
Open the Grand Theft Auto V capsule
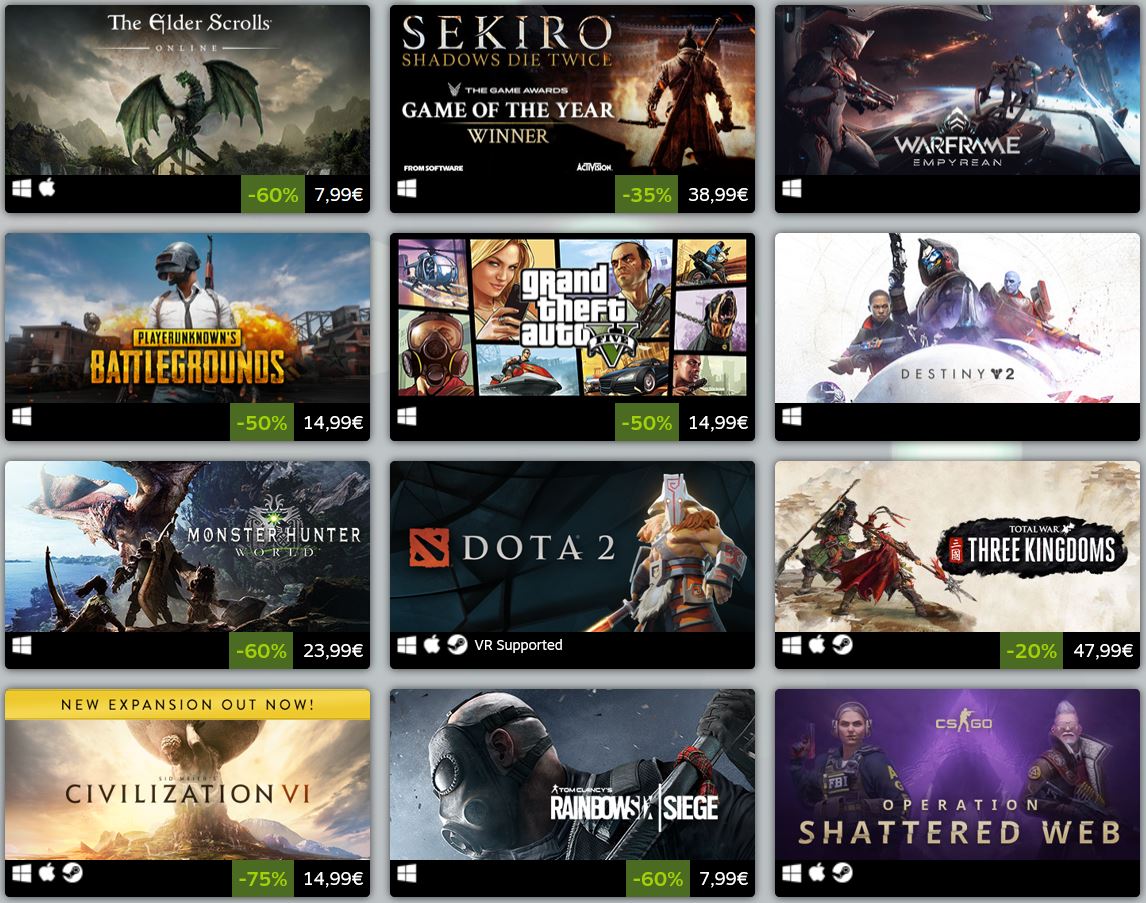click(572, 318)
